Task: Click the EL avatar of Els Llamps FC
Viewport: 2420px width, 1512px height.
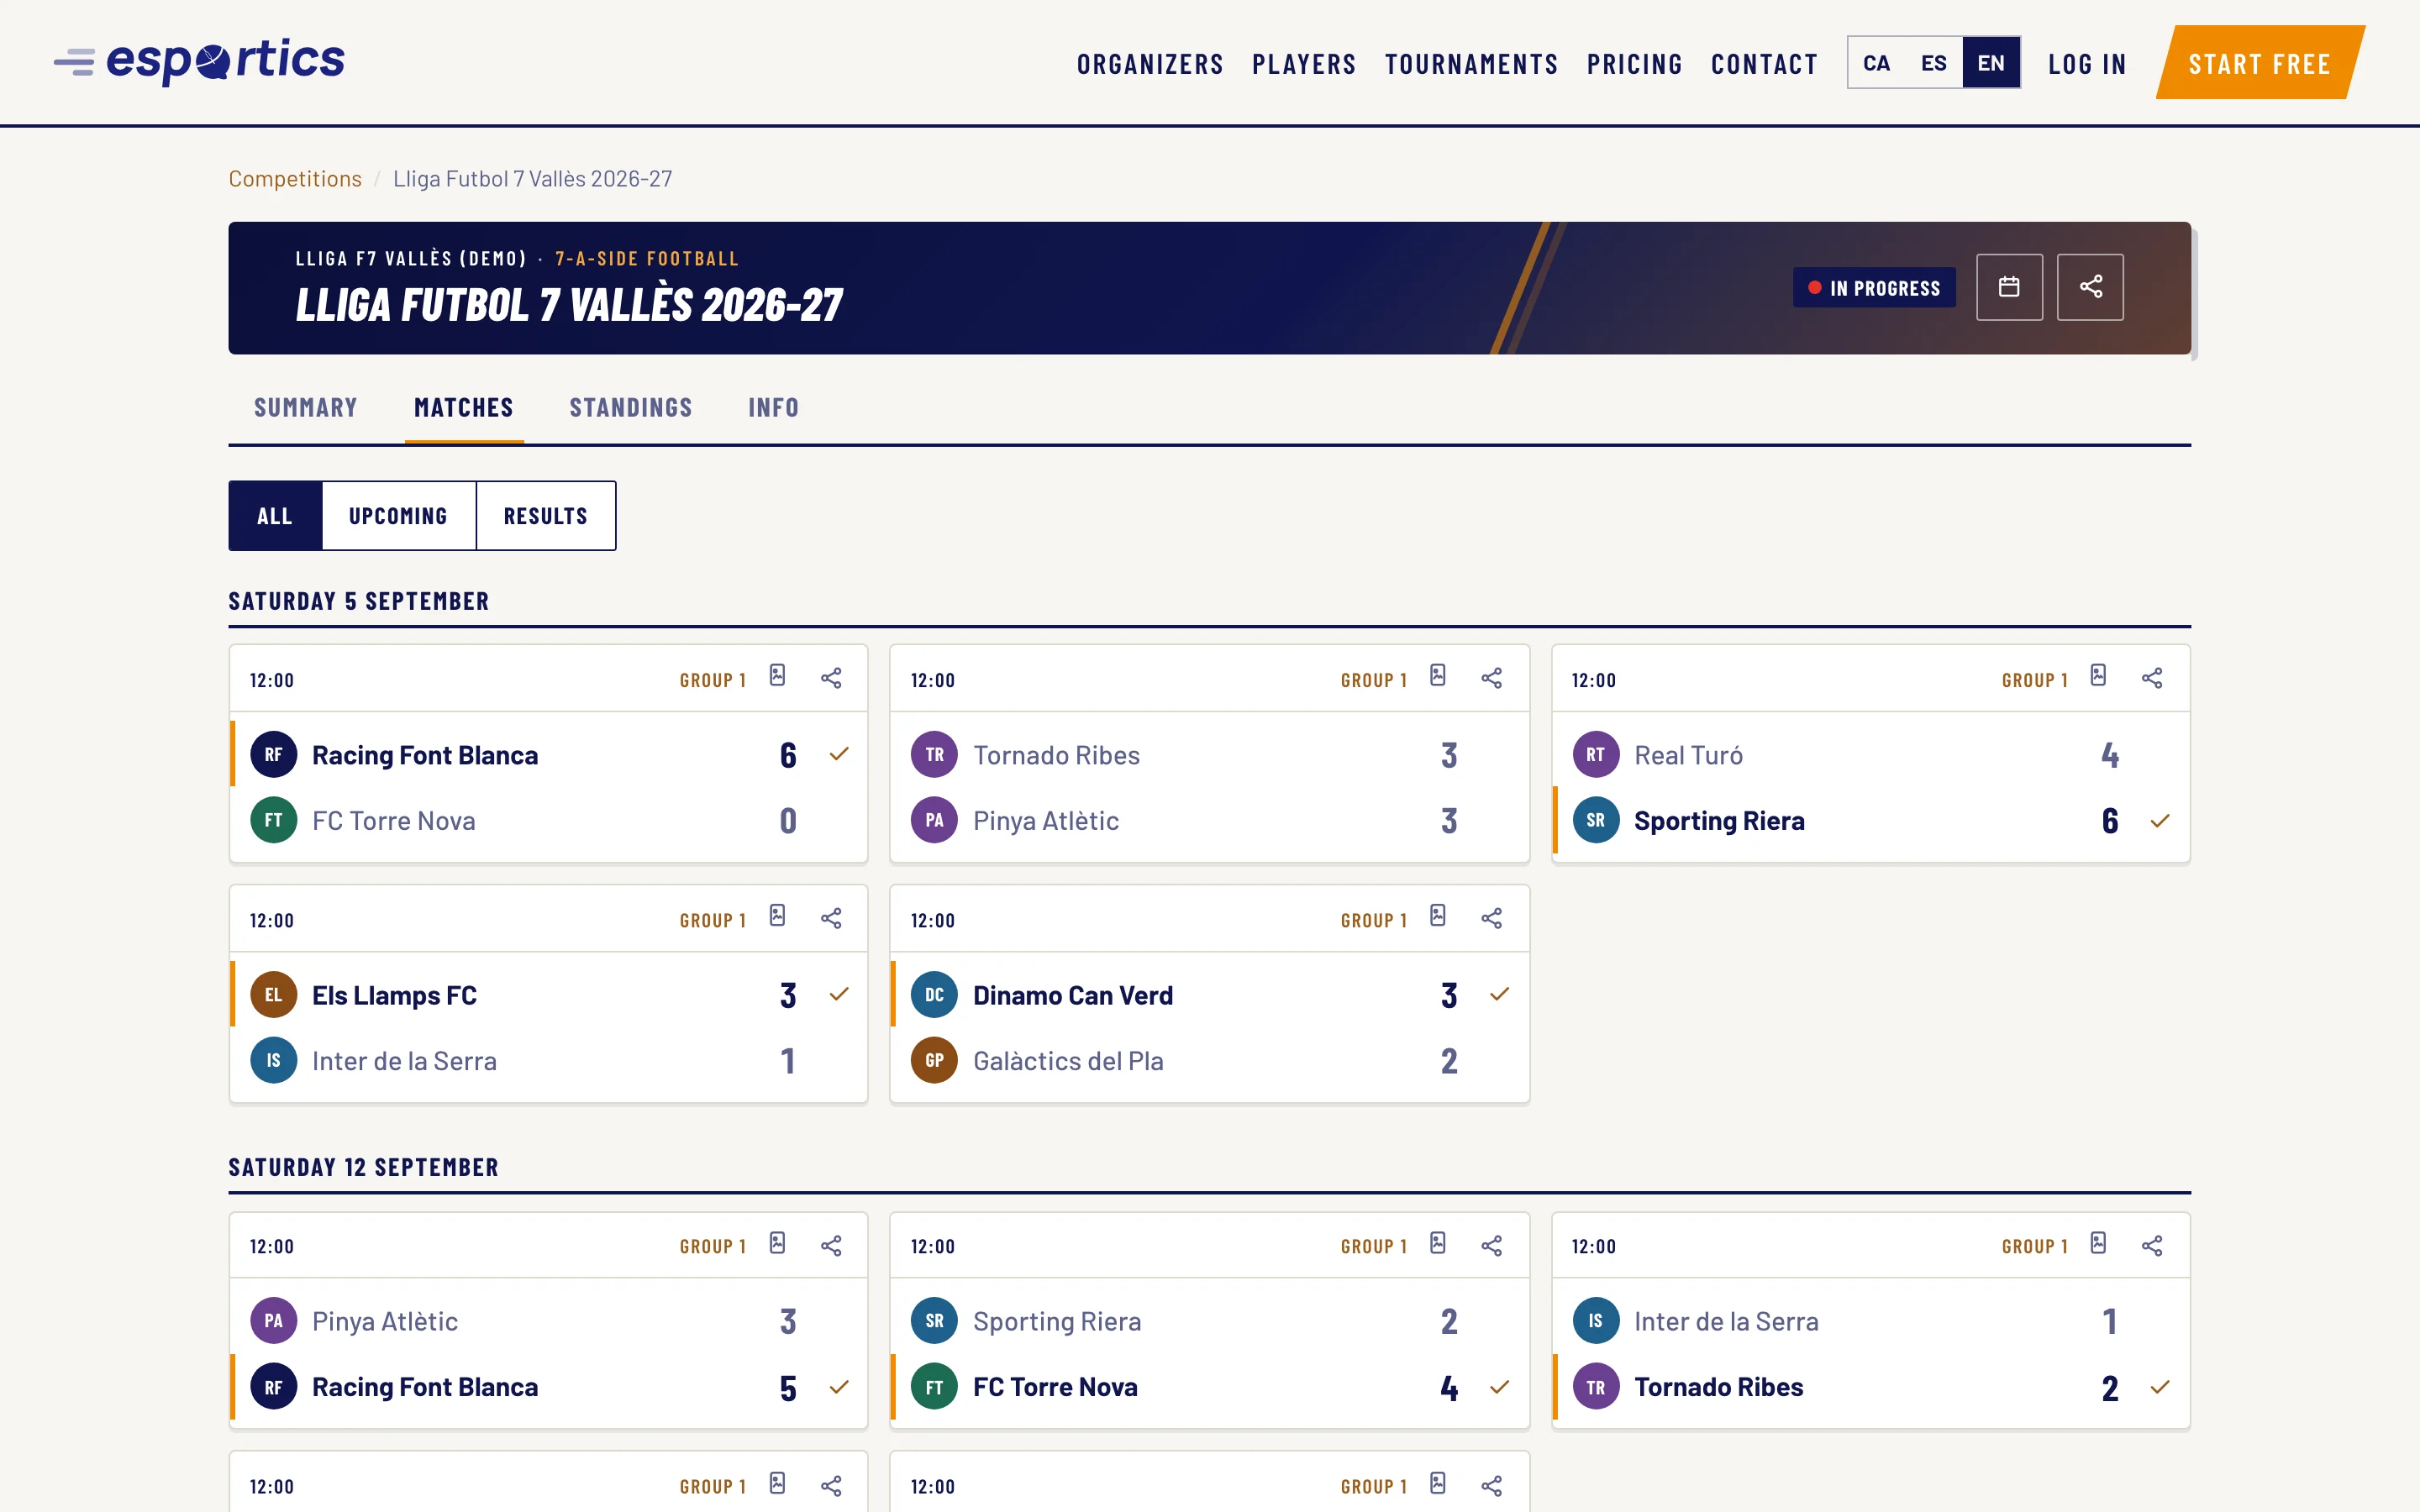Action: (274, 995)
